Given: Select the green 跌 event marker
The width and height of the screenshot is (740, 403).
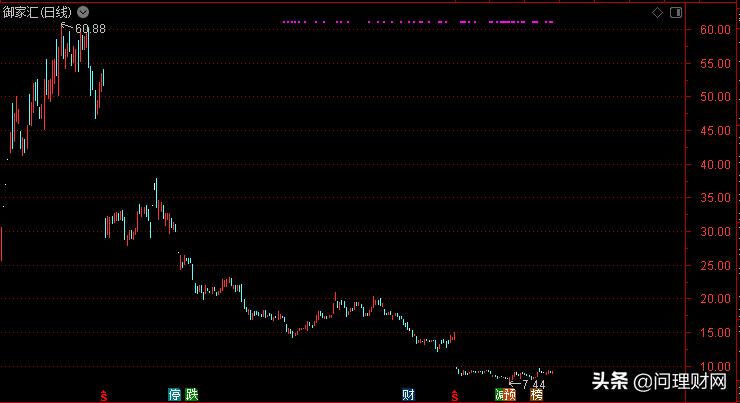Looking at the screenshot, I should [191, 394].
